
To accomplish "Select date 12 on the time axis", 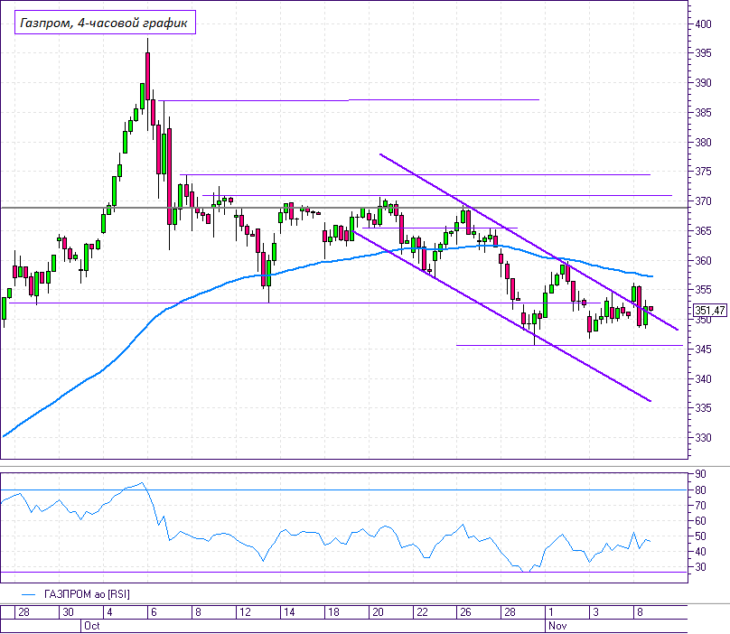I will pos(245,612).
